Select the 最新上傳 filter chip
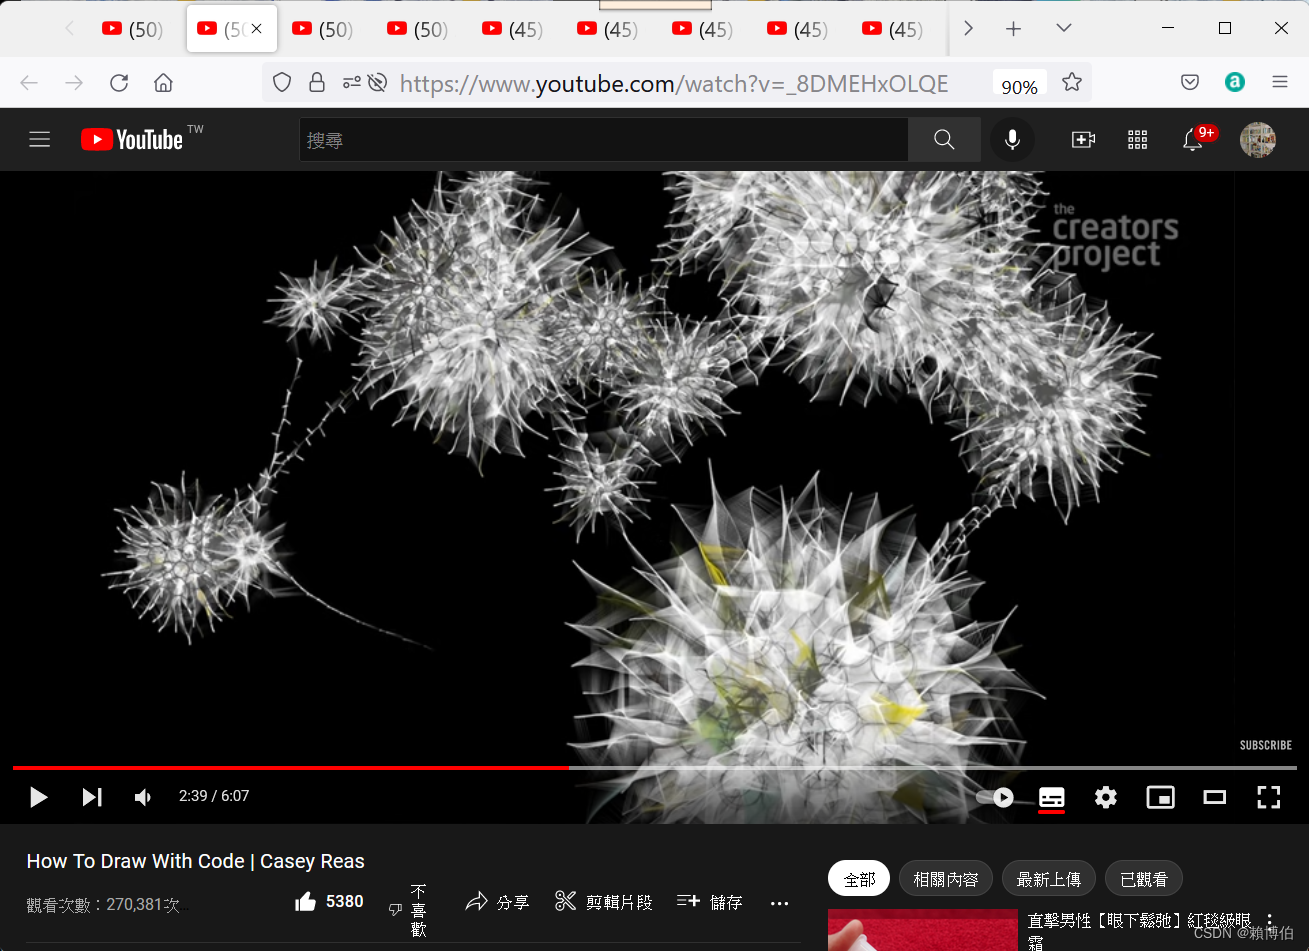 (1048, 879)
